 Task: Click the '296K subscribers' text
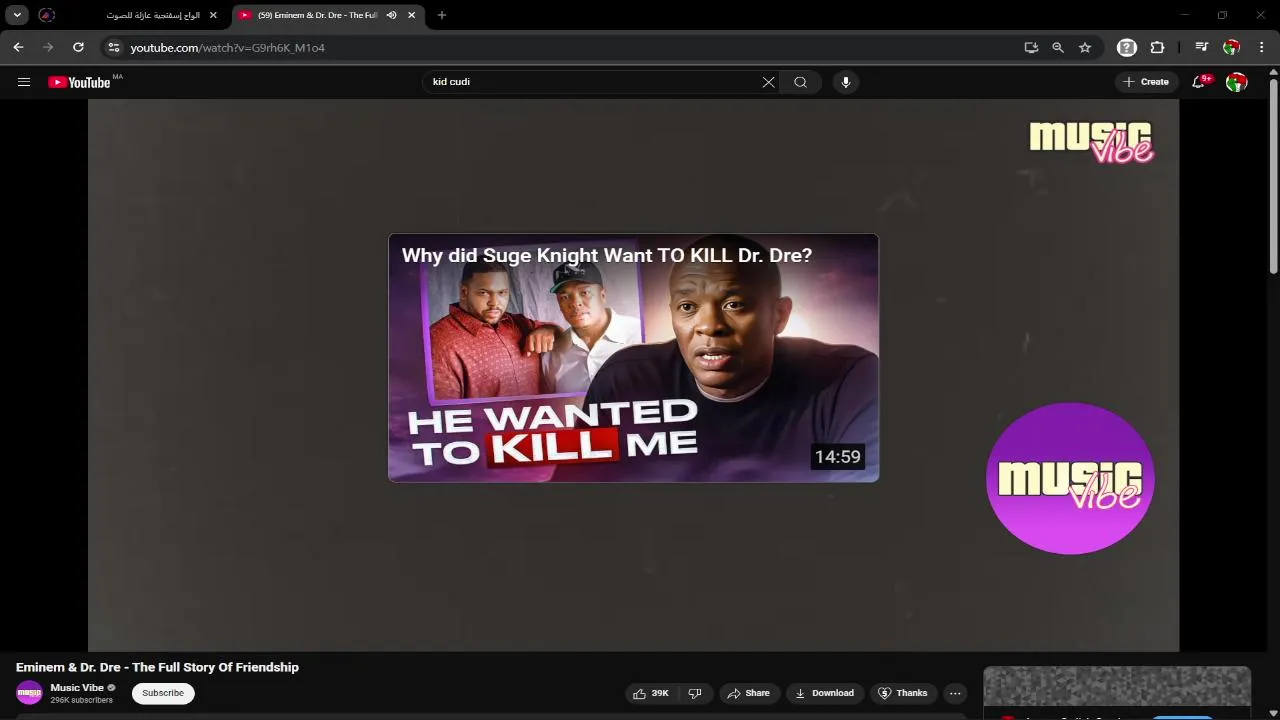(x=82, y=701)
